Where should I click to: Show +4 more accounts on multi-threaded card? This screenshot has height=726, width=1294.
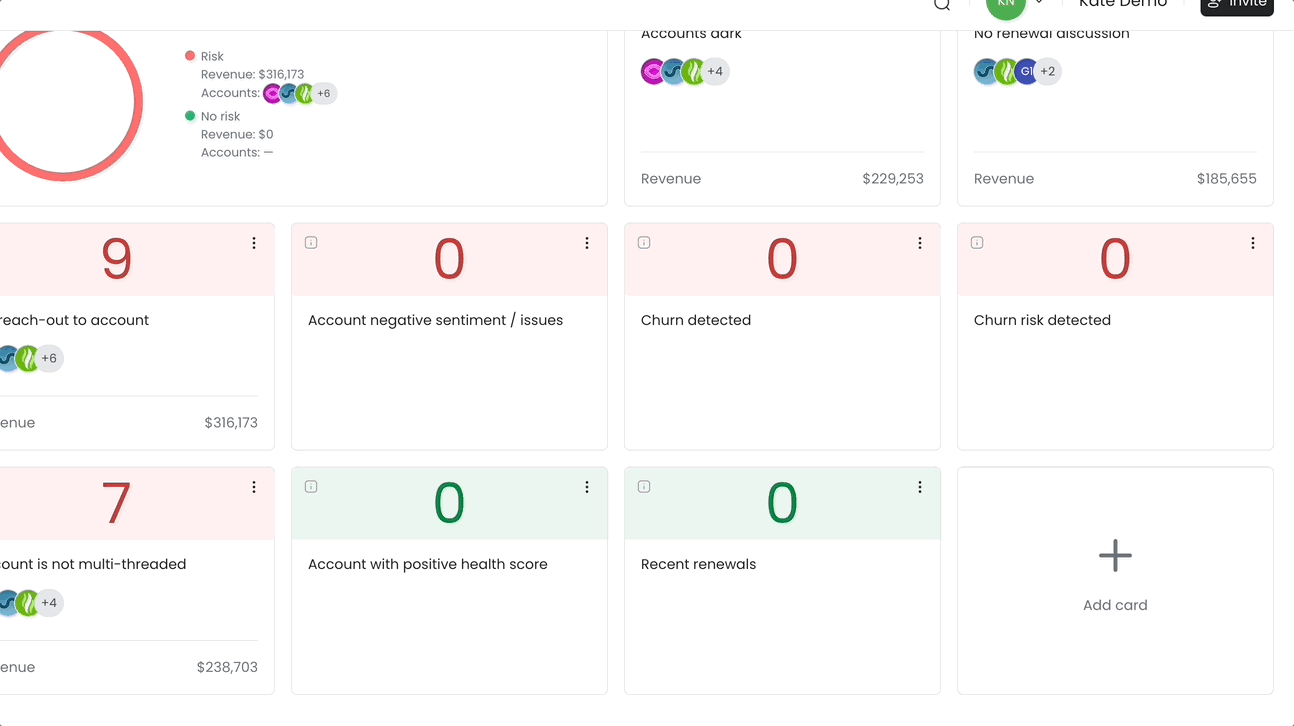(x=49, y=603)
